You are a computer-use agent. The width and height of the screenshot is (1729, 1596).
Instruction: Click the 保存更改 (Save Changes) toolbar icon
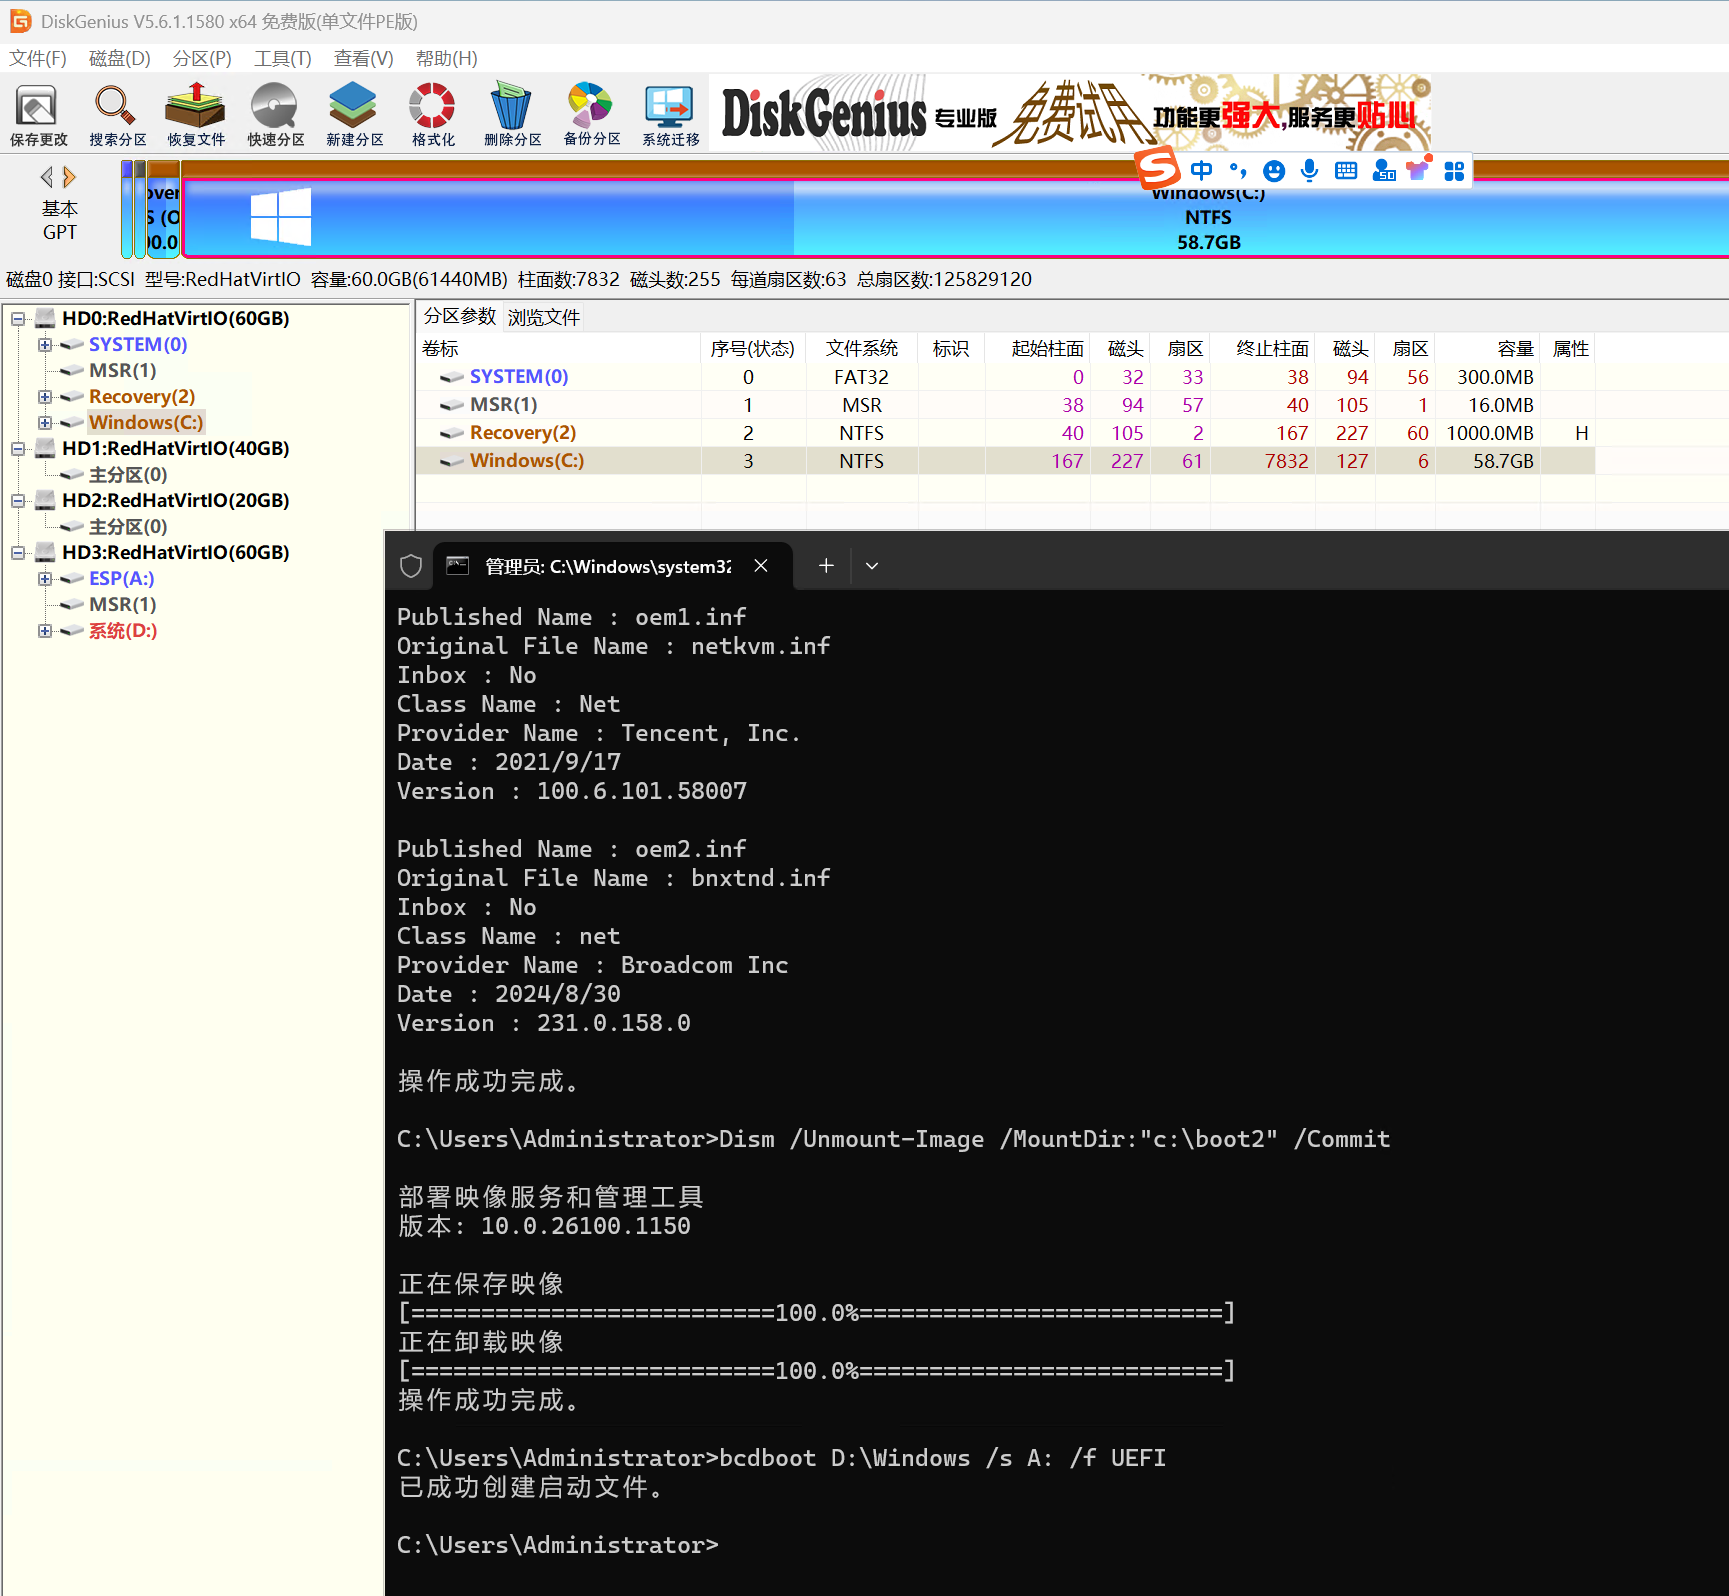tap(38, 115)
